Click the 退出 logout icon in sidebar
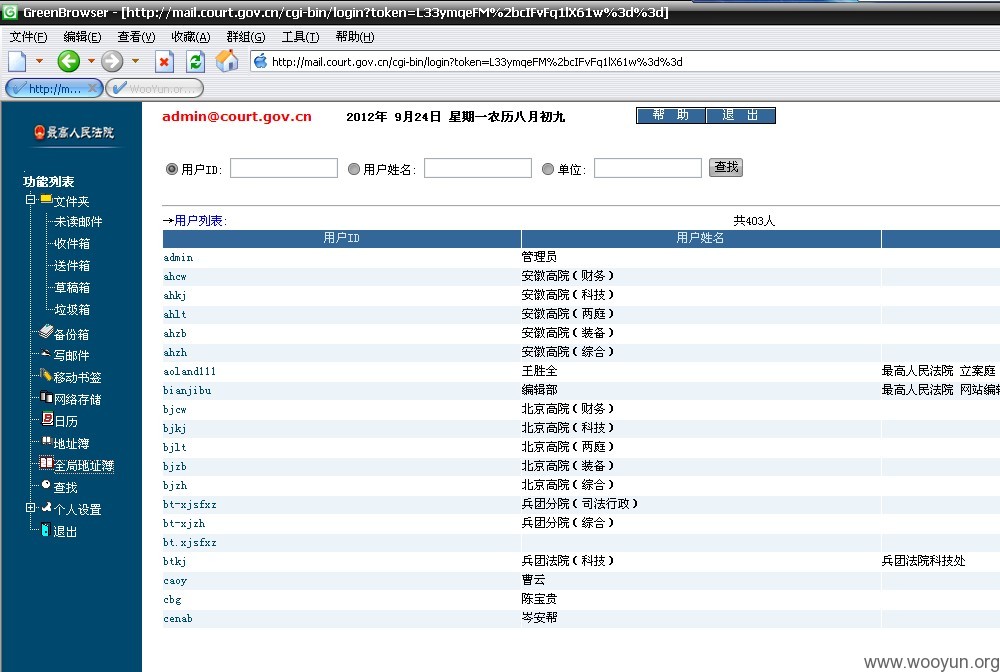This screenshot has height=672, width=1000. [x=45, y=529]
